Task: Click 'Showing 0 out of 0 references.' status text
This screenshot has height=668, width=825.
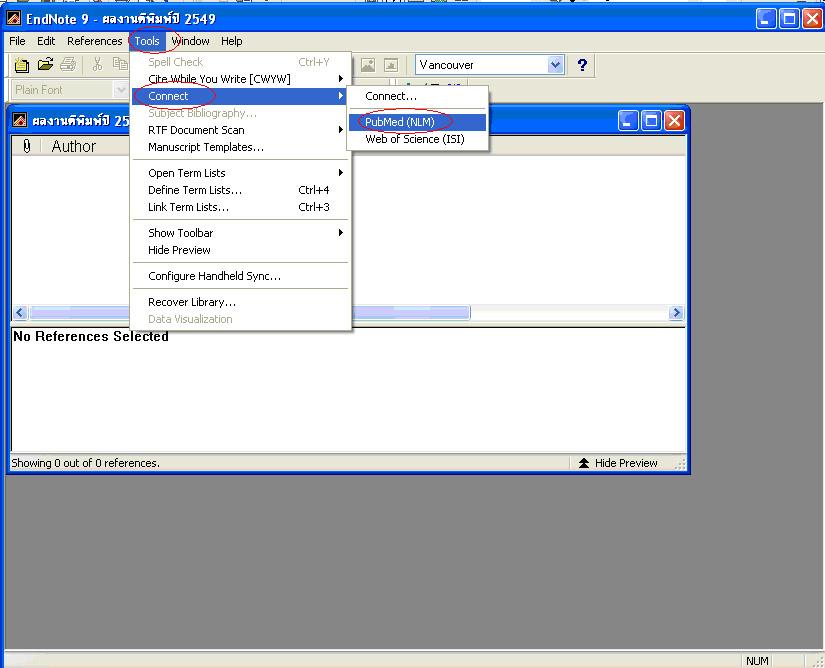Action: point(85,463)
